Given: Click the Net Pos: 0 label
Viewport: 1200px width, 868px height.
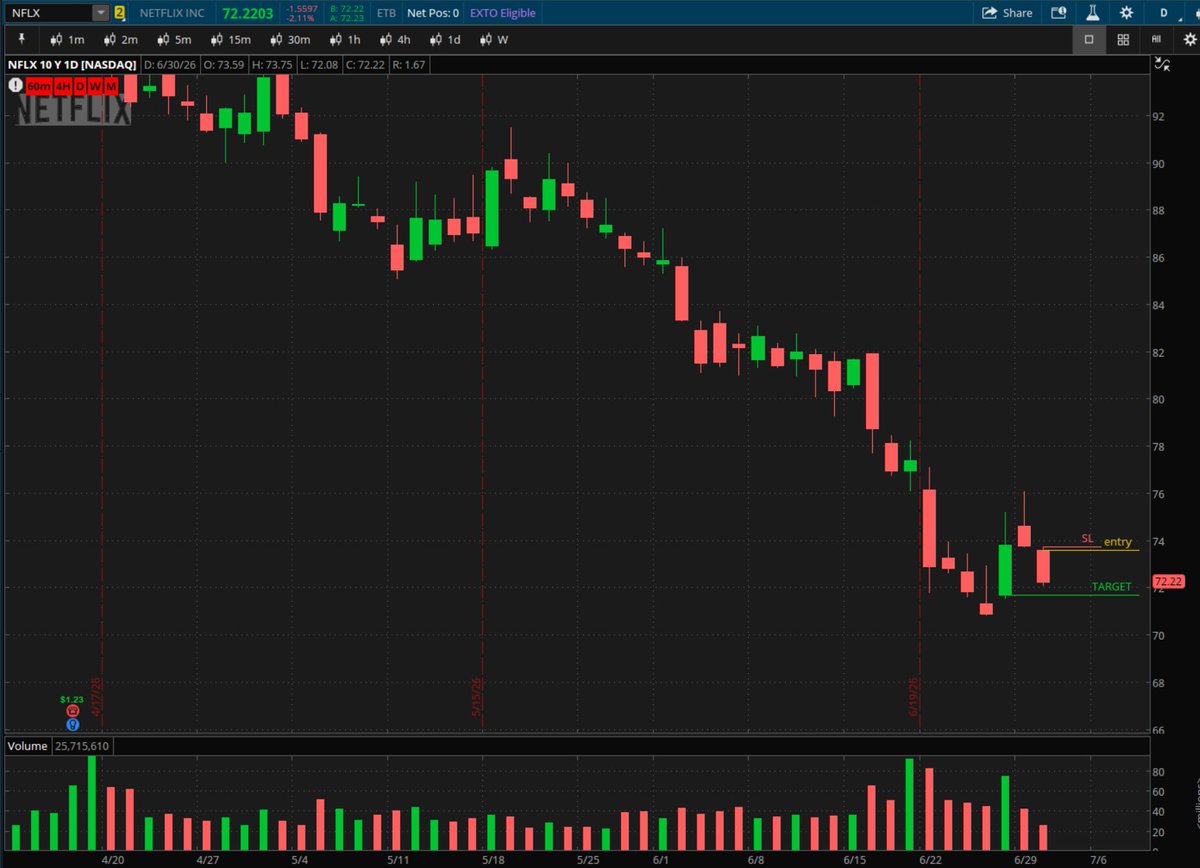Looking at the screenshot, I should point(434,13).
